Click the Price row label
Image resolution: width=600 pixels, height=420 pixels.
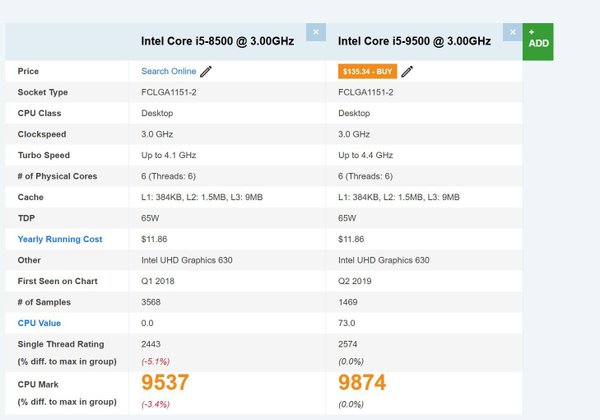click(x=28, y=71)
